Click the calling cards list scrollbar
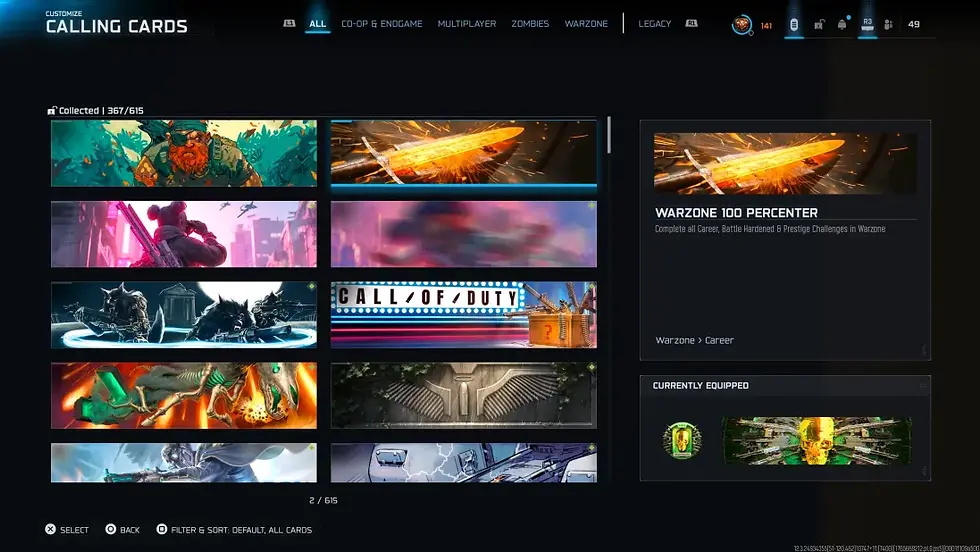Screen dimensions: 980x552 click(x=609, y=135)
